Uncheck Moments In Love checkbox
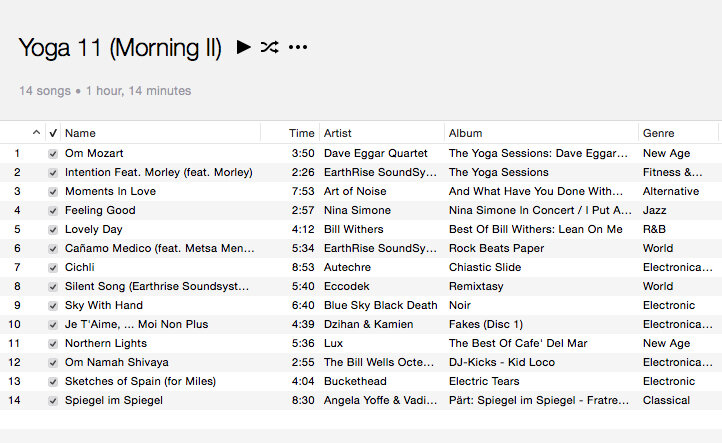This screenshot has height=443, width=722. pos(53,192)
